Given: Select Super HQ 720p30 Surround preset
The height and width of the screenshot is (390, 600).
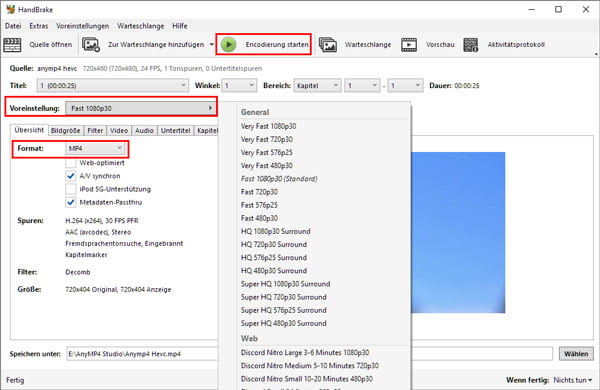Looking at the screenshot, I should [284, 297].
